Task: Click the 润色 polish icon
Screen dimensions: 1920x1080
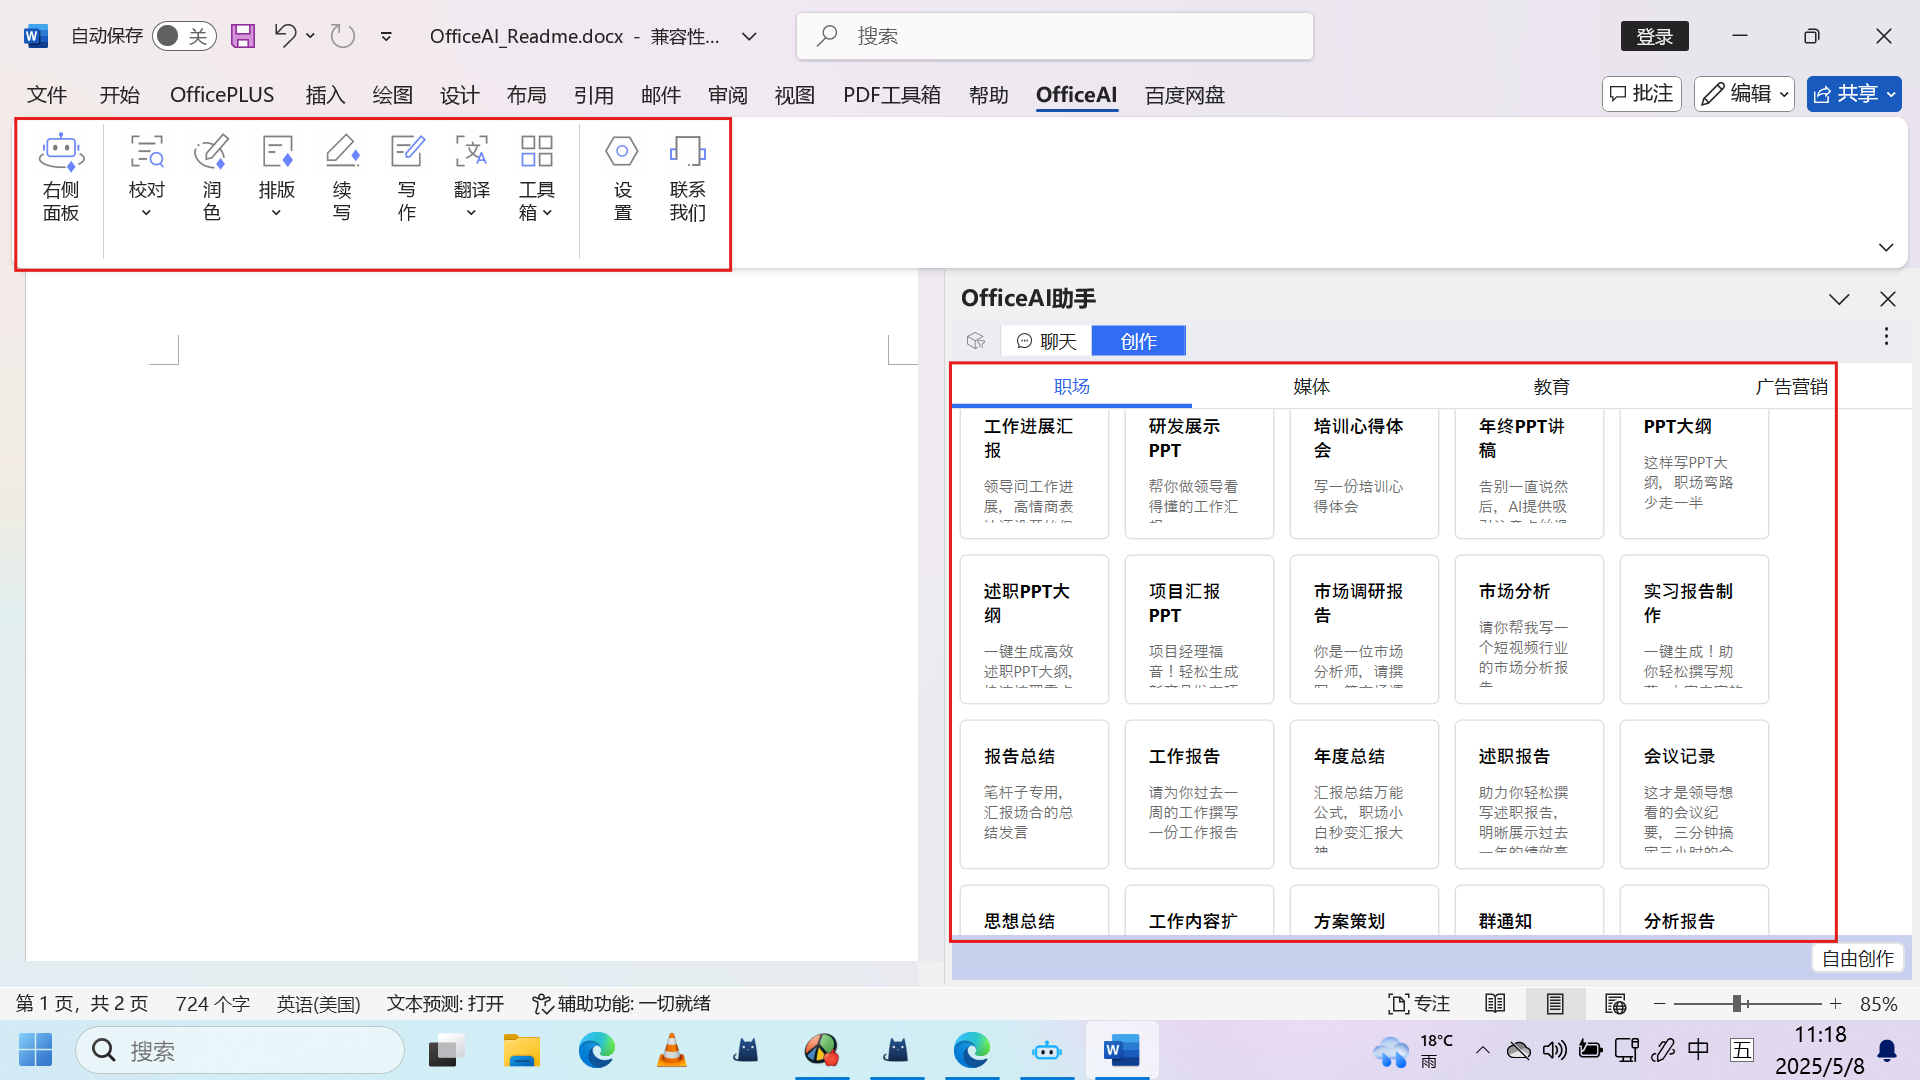Action: click(x=211, y=153)
